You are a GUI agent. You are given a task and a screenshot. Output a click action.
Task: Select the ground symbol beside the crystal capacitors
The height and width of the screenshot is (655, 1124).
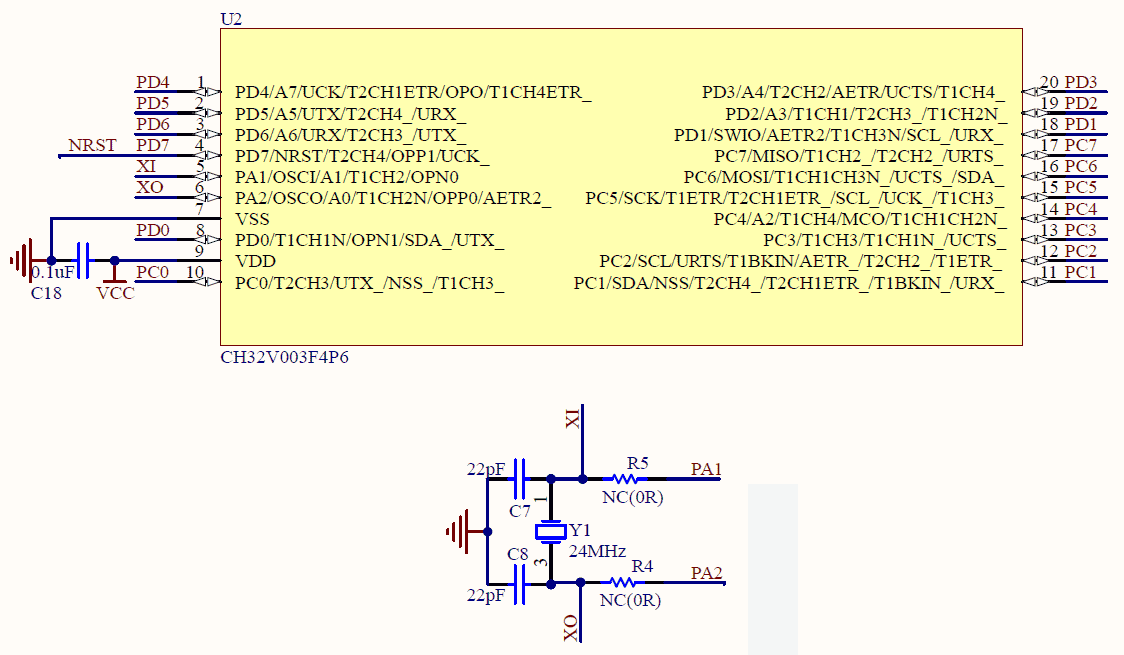pyautogui.click(x=458, y=531)
